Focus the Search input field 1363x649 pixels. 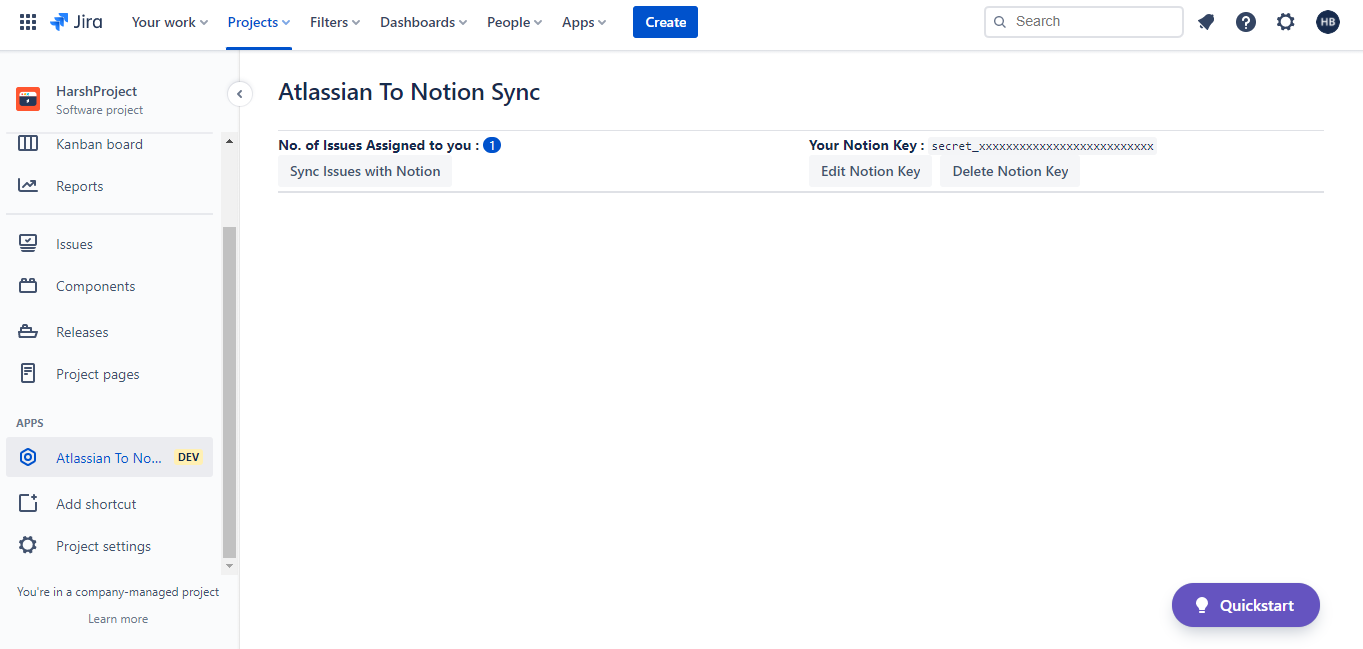pos(1084,22)
